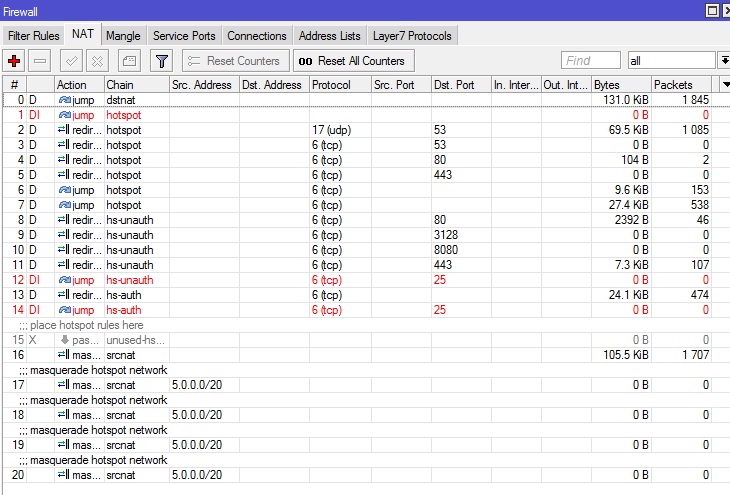730x495 pixels.
Task: Open the funnel filter icon
Action: click(x=162, y=61)
